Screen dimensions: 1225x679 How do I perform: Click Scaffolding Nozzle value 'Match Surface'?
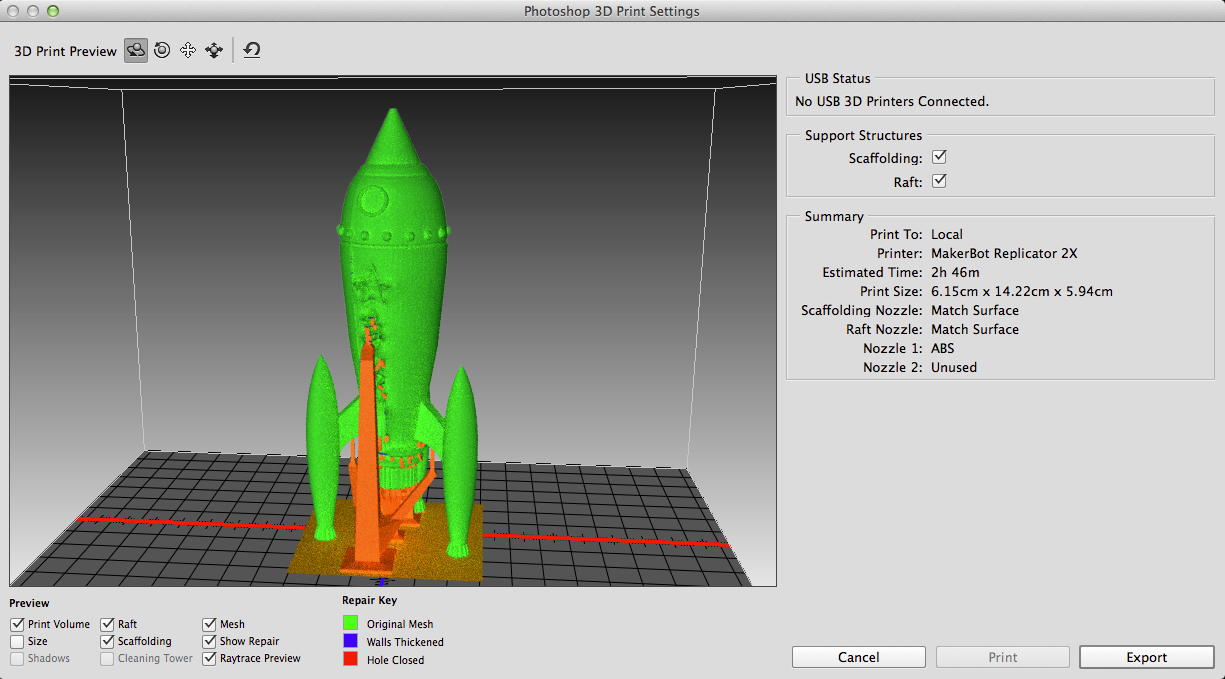click(975, 310)
